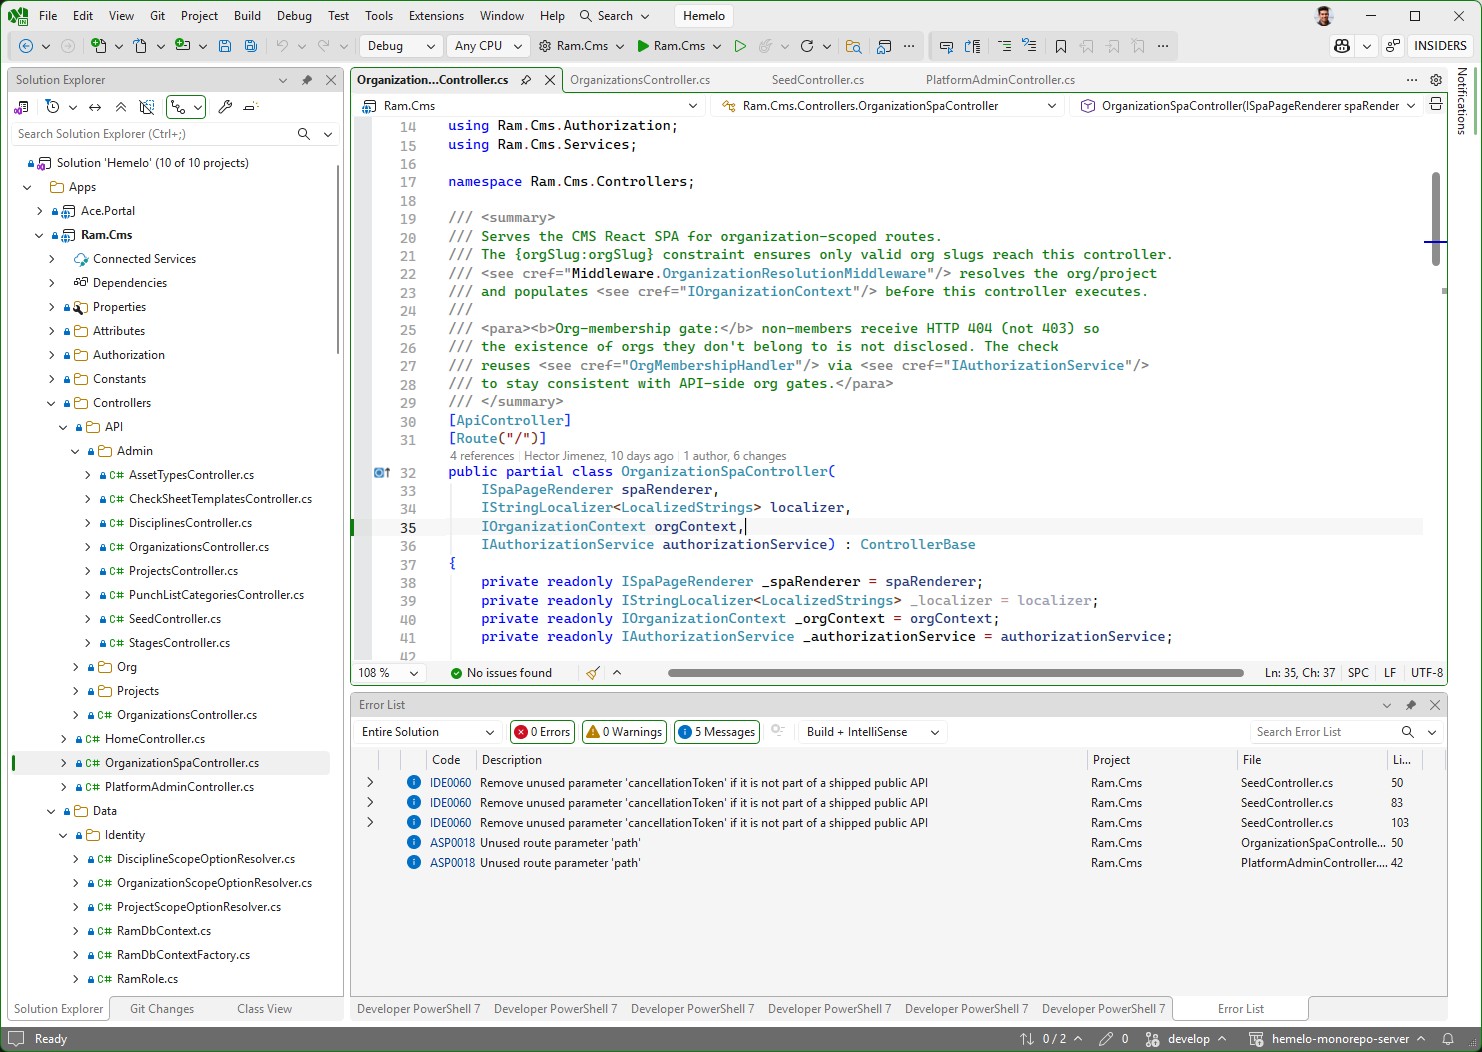Click the Ace.Portal project node
This screenshot has height=1052, width=1482.
coord(107,211)
